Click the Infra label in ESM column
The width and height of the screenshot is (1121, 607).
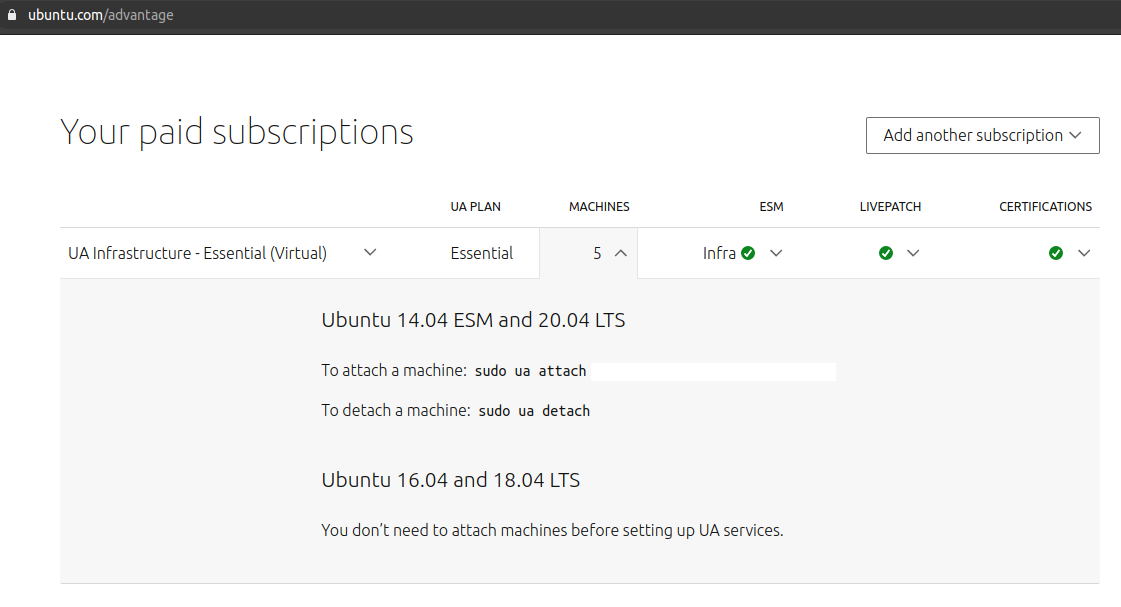(x=719, y=253)
